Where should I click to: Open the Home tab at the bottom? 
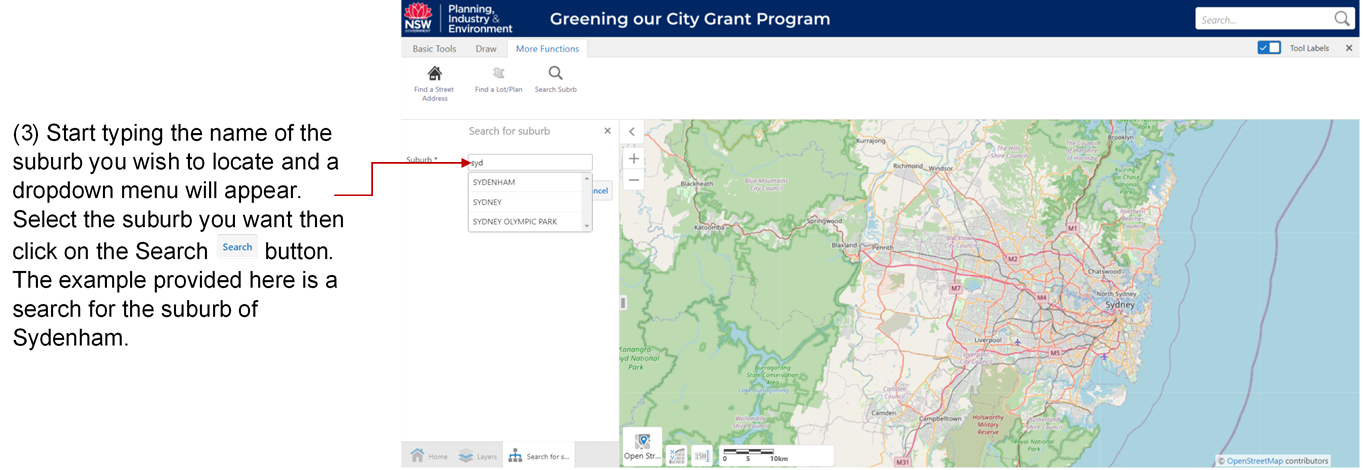(x=429, y=456)
